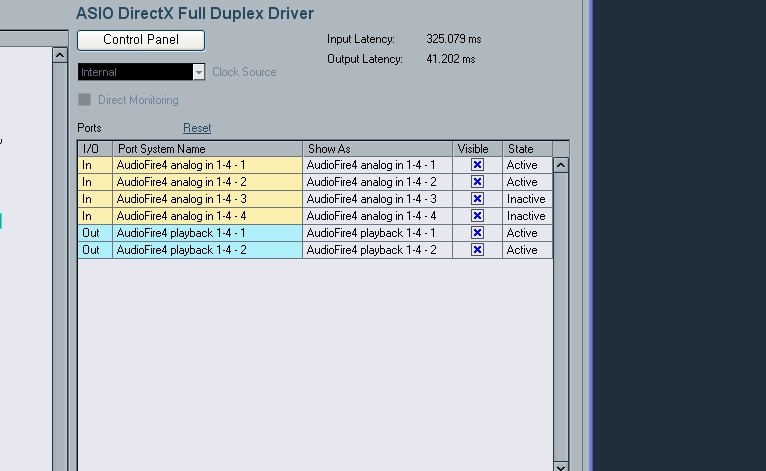Click the Port System Name column header

(x=208, y=149)
